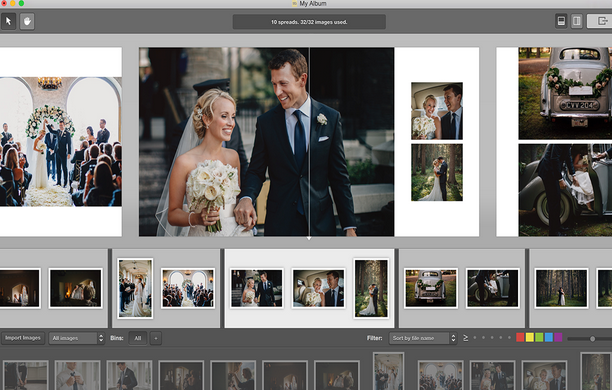
Task: Click the export album icon button
Action: pos(600,21)
